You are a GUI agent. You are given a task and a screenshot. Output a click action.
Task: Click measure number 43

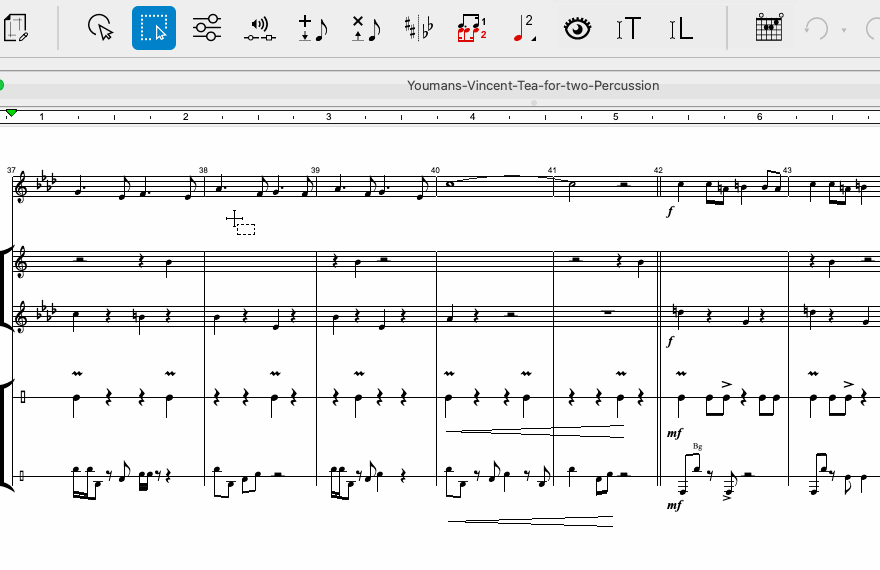tap(787, 170)
